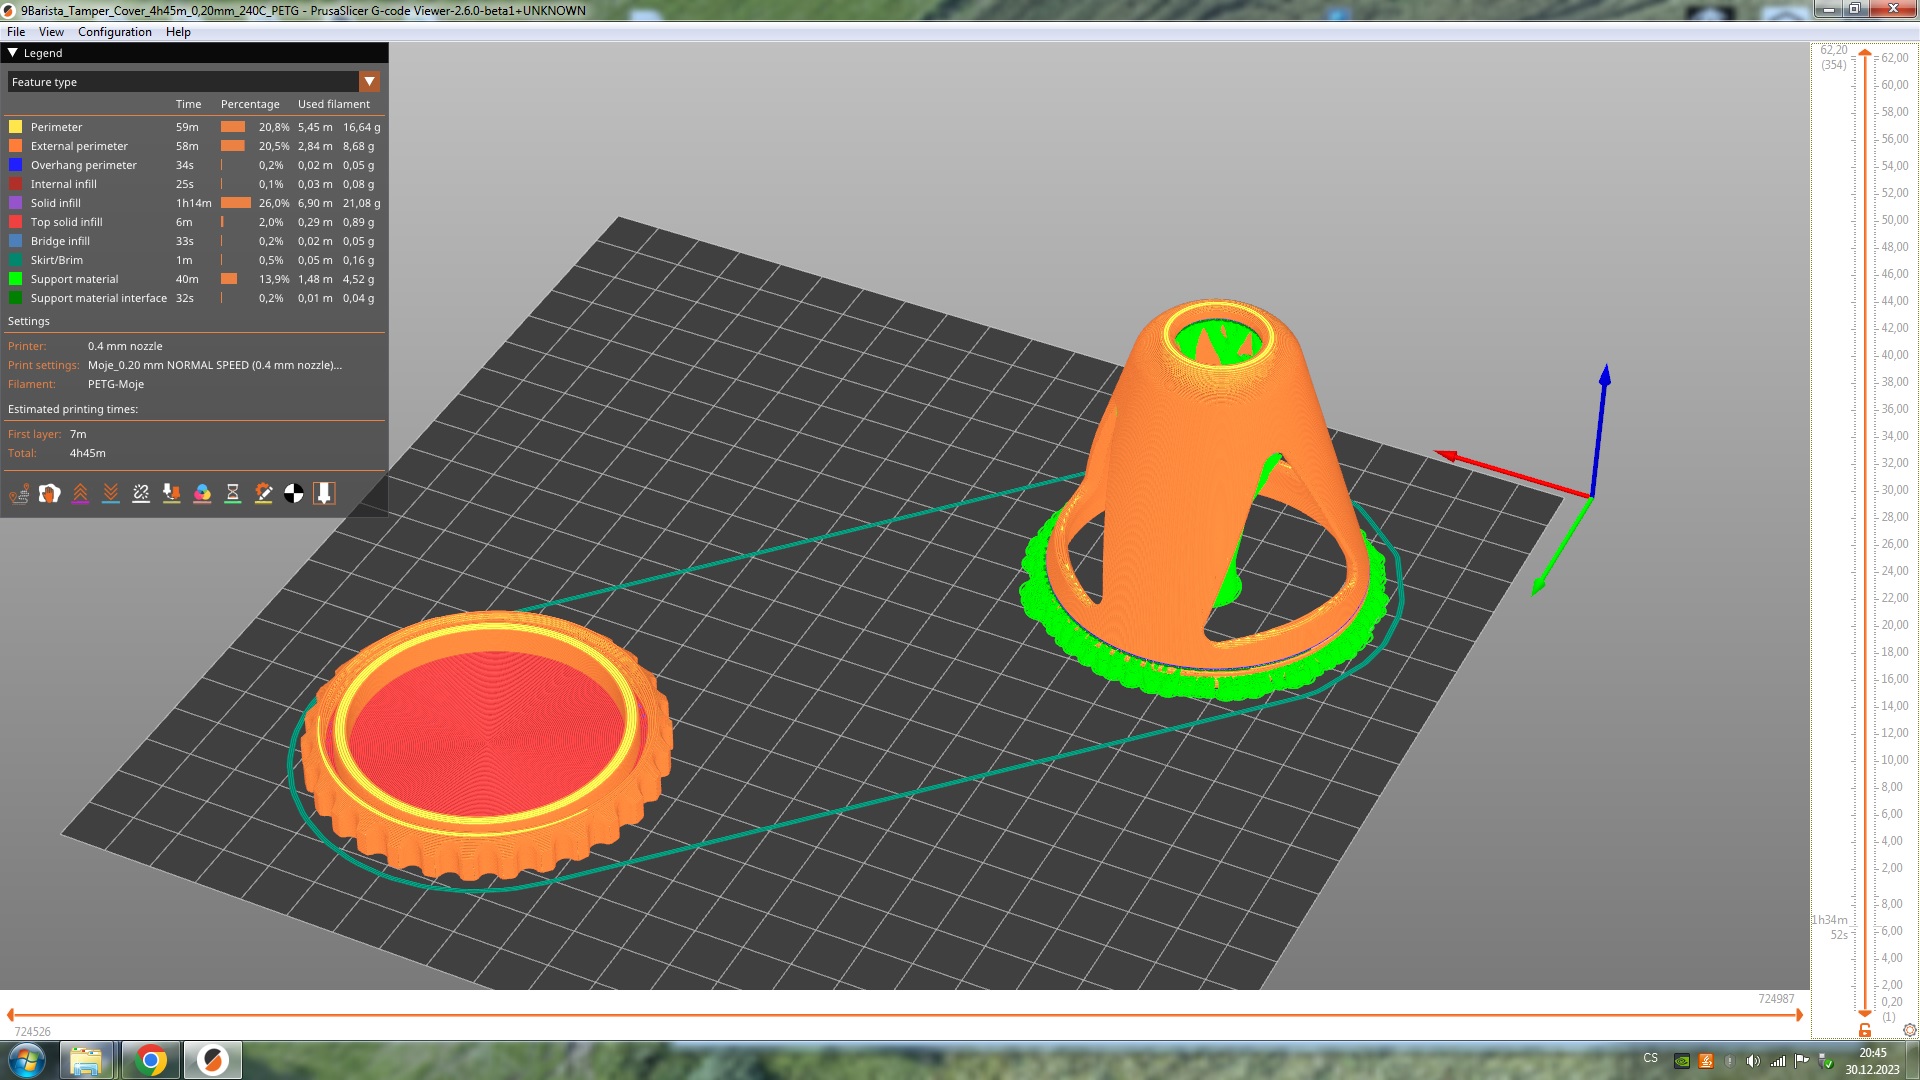This screenshot has width=1920, height=1080.
Task: Toggle pause prints hourglass icon
Action: click(233, 493)
